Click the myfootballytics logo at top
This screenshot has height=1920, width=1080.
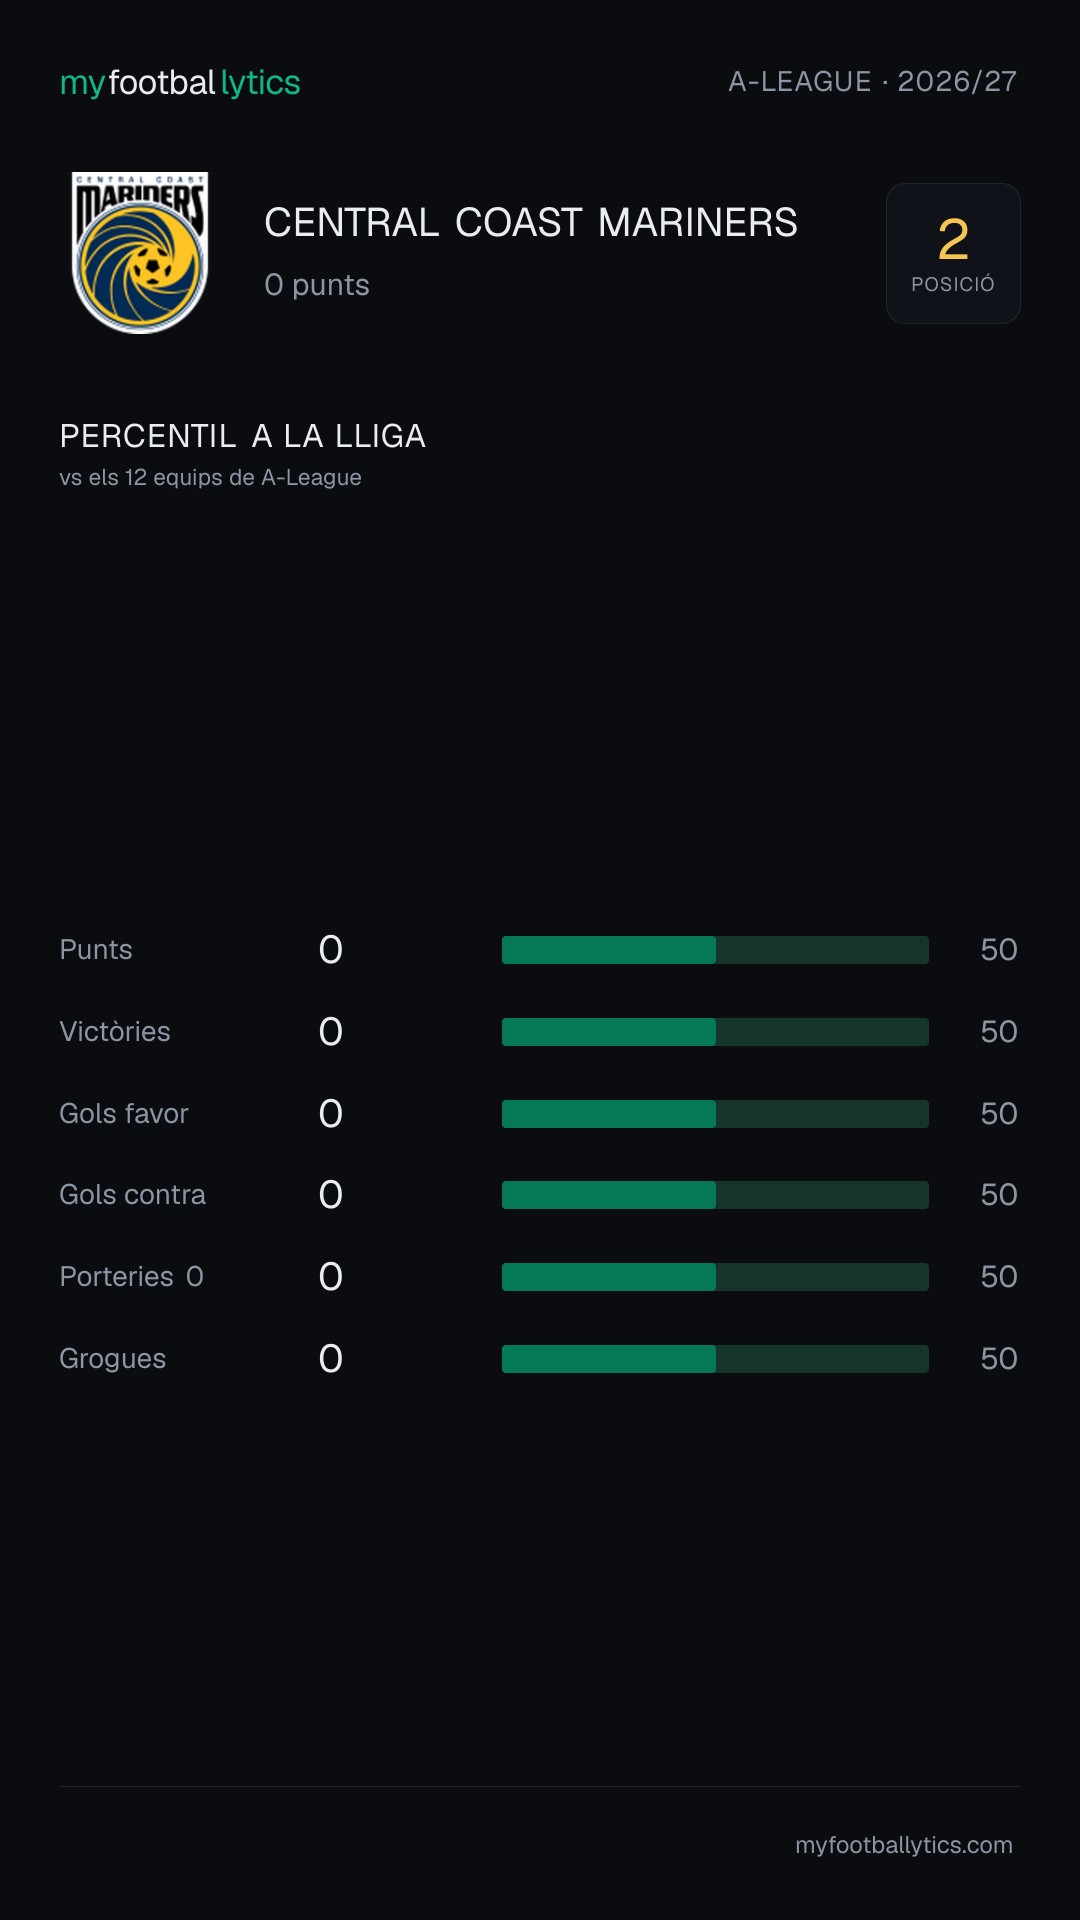tap(180, 83)
